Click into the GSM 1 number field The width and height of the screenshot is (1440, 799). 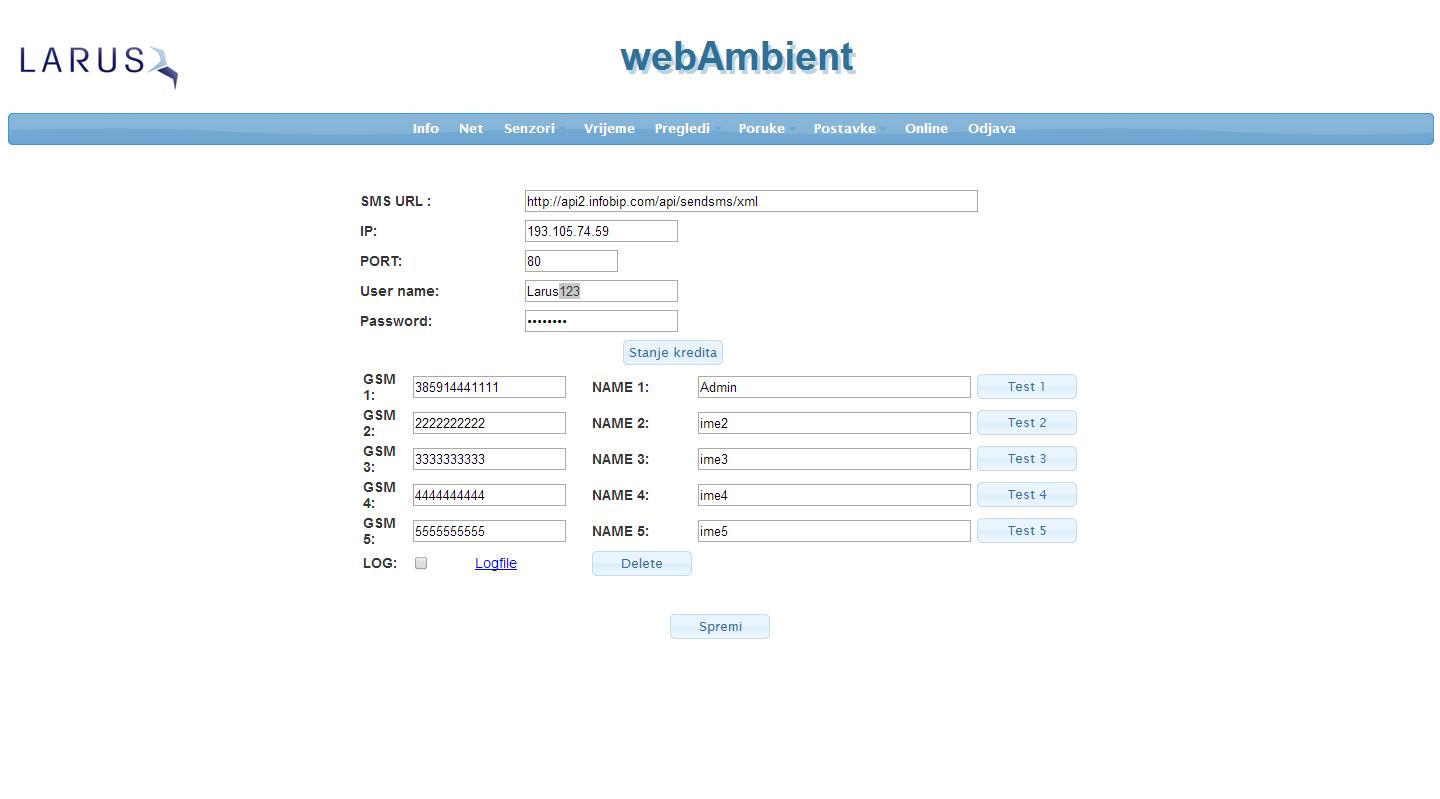(x=489, y=387)
